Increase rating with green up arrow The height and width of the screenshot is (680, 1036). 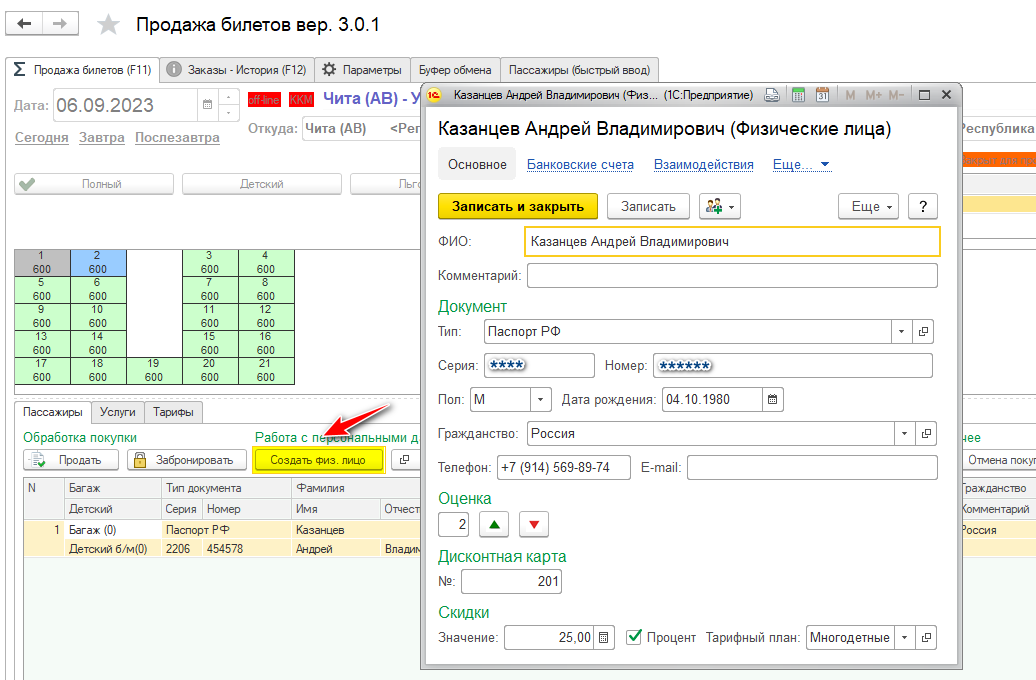coord(494,525)
